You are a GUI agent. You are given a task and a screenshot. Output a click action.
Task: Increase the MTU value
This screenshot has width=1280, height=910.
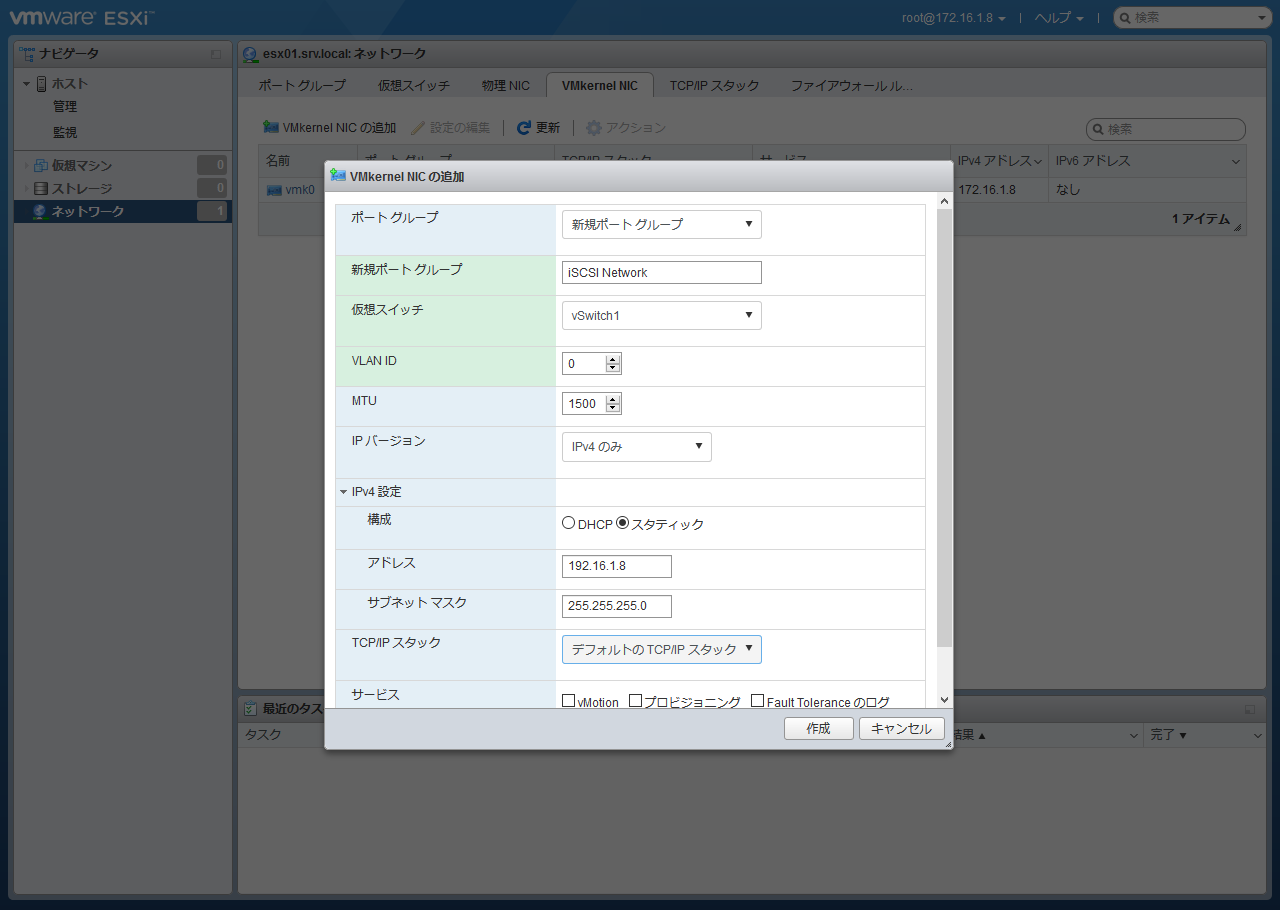[614, 399]
